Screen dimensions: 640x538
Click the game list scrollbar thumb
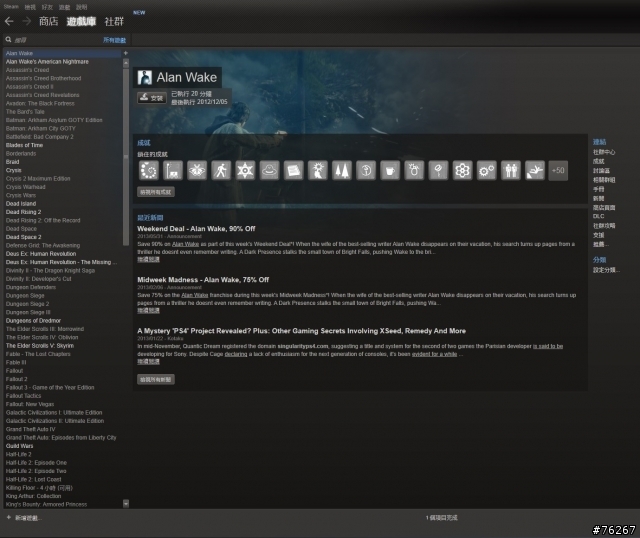click(126, 156)
